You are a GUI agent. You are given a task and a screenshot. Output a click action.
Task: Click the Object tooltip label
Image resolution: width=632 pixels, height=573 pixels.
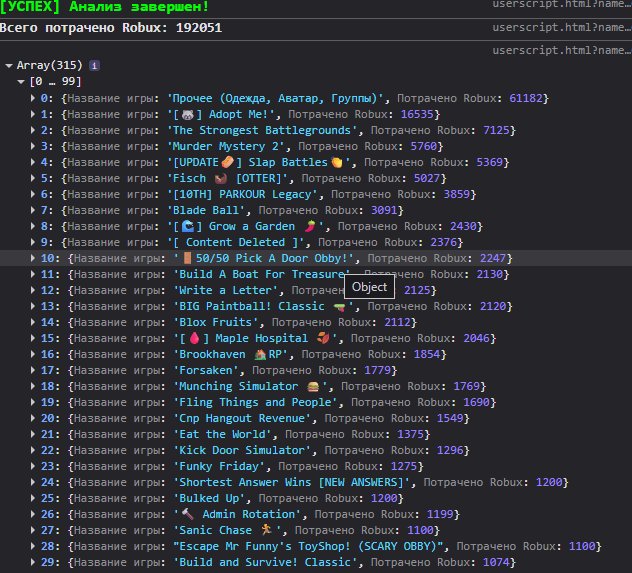click(369, 287)
